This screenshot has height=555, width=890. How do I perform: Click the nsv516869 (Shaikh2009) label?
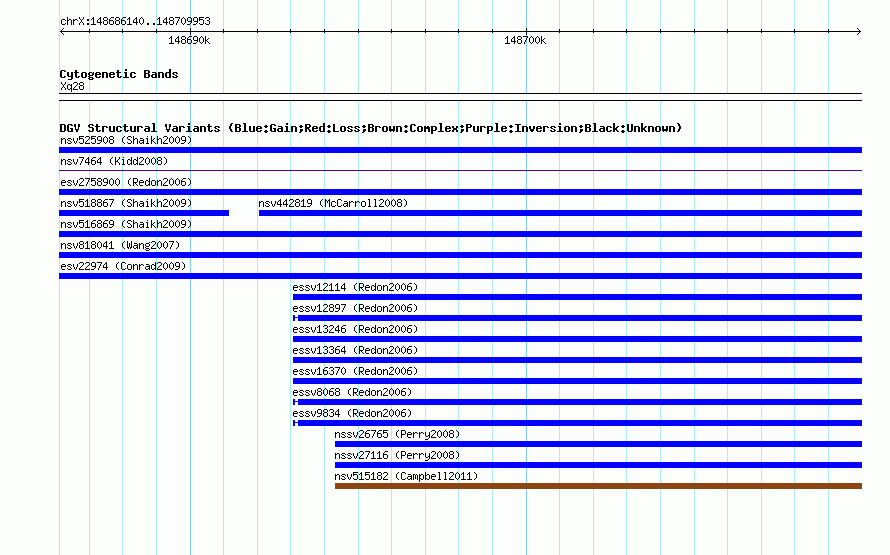tap(126, 224)
